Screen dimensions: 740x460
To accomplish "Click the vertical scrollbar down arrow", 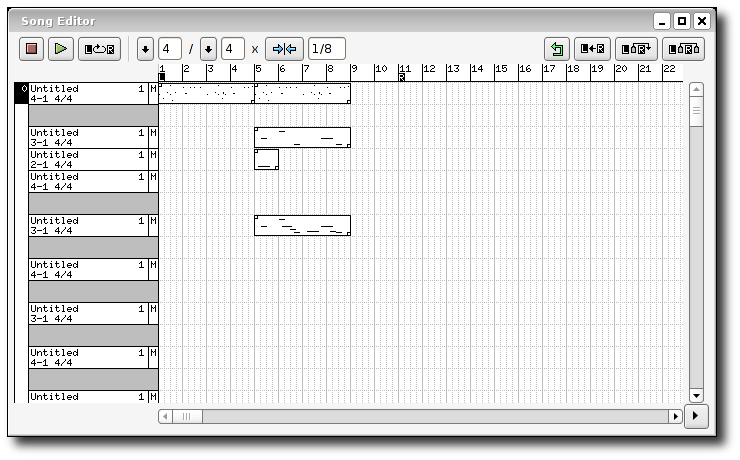I will [x=696, y=396].
